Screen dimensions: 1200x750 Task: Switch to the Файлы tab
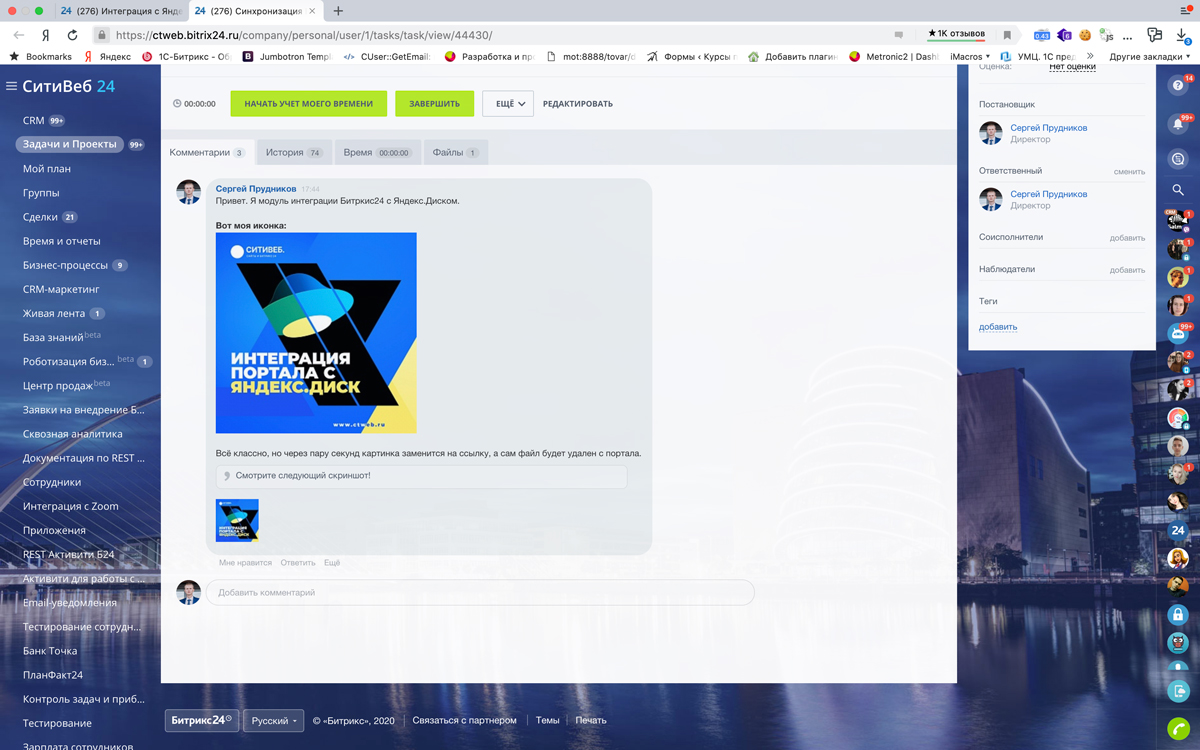455,153
